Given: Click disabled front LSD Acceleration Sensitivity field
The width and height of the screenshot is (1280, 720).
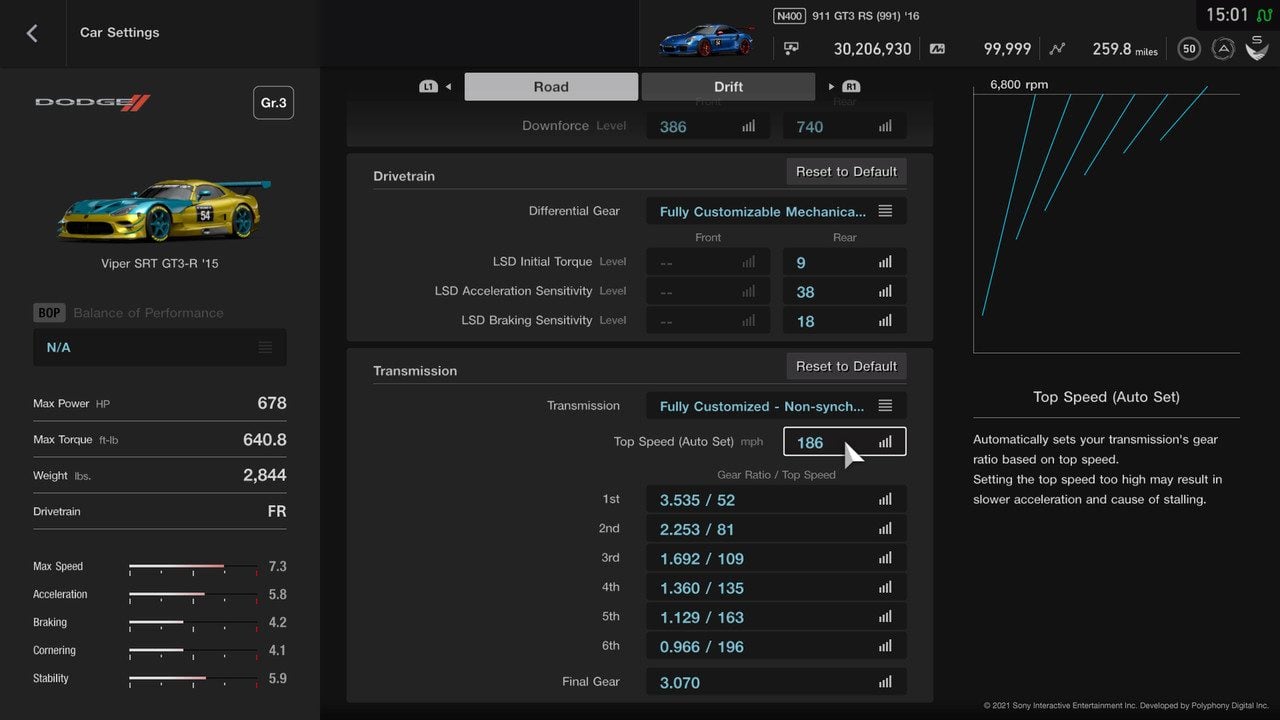Looking at the screenshot, I should [x=708, y=292].
